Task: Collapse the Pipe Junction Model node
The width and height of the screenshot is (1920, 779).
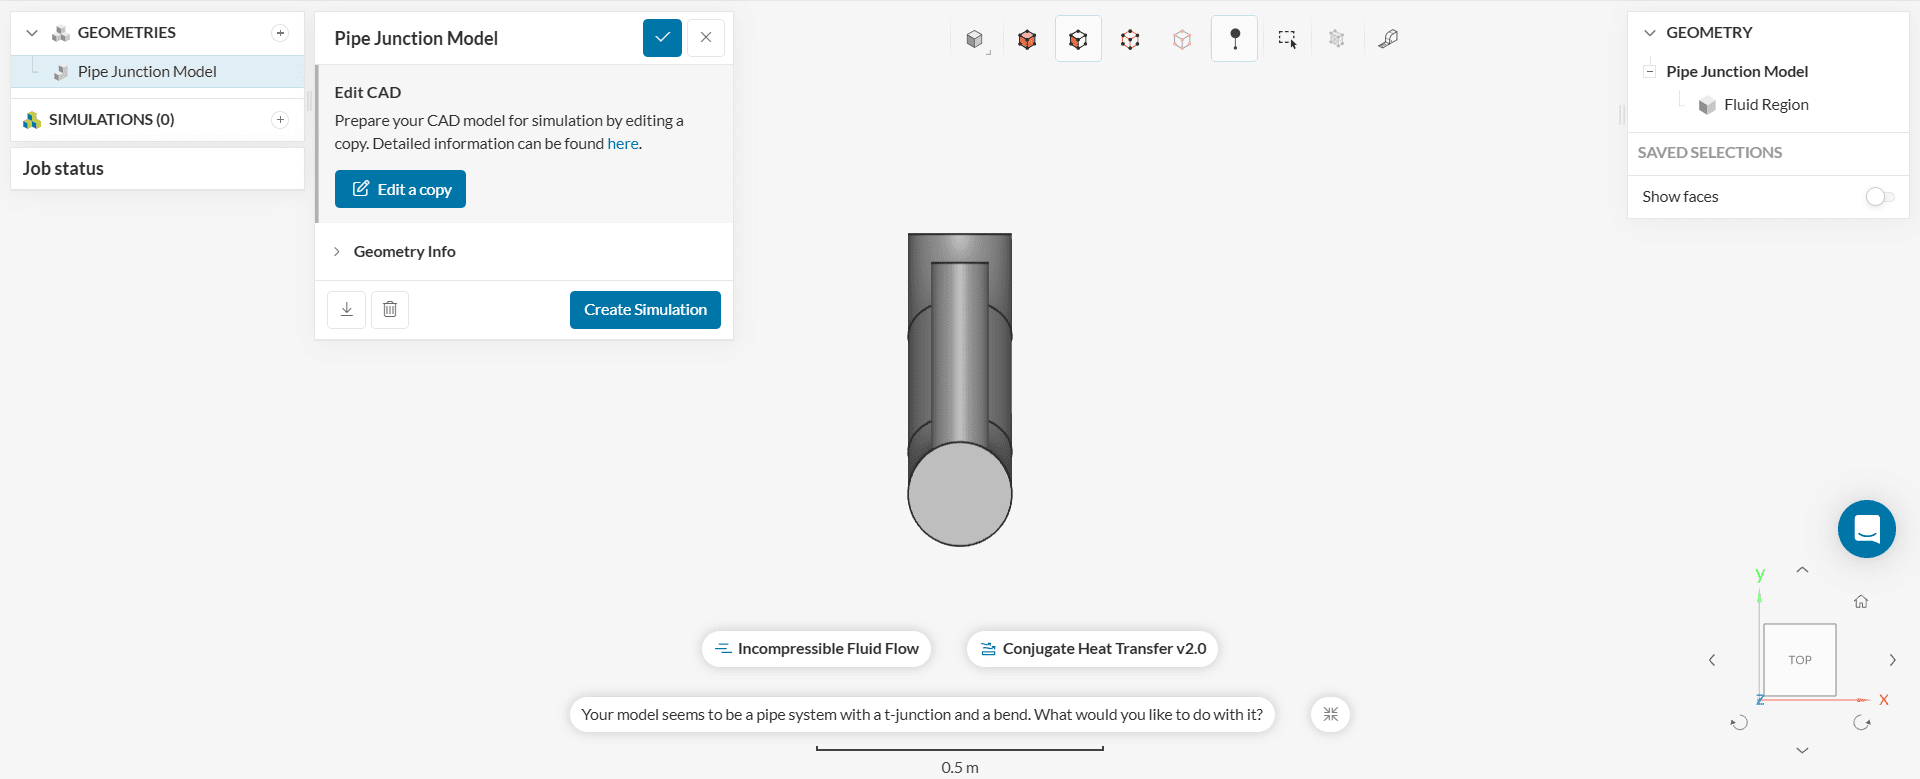Action: coord(1650,72)
